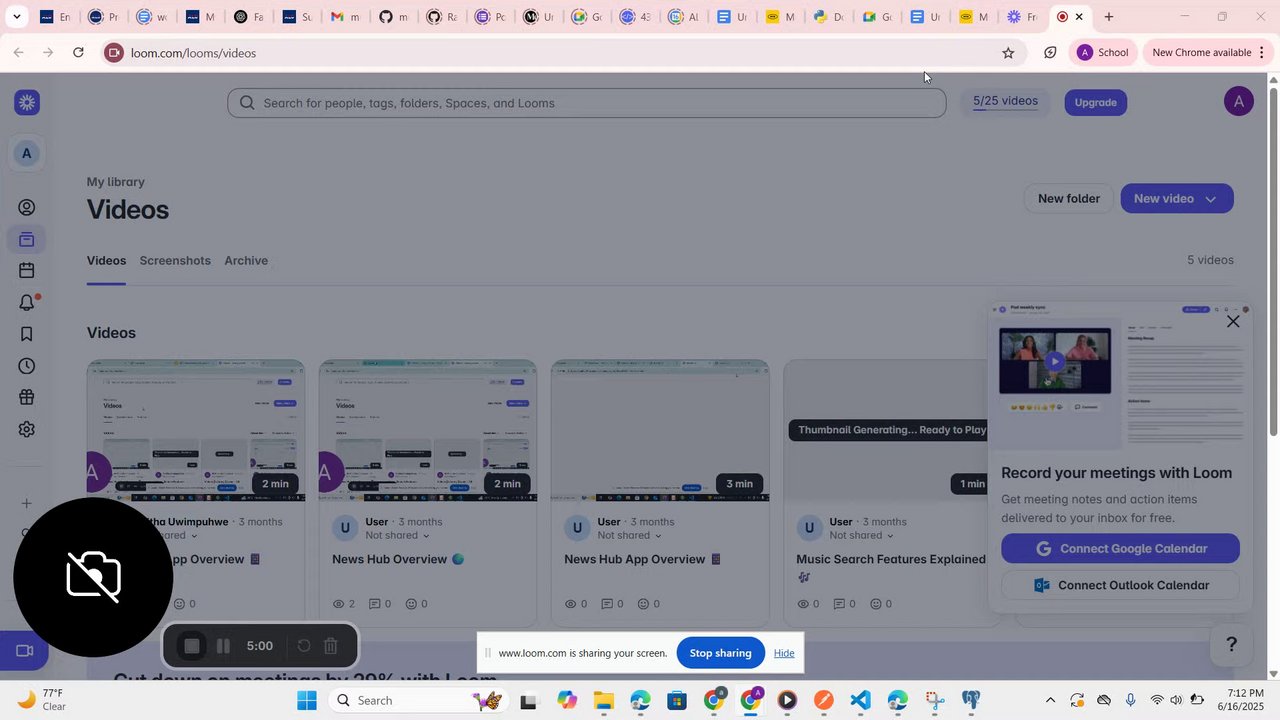Open the Earn free videos gift icon
Screen dimensions: 1280x720
(27, 398)
